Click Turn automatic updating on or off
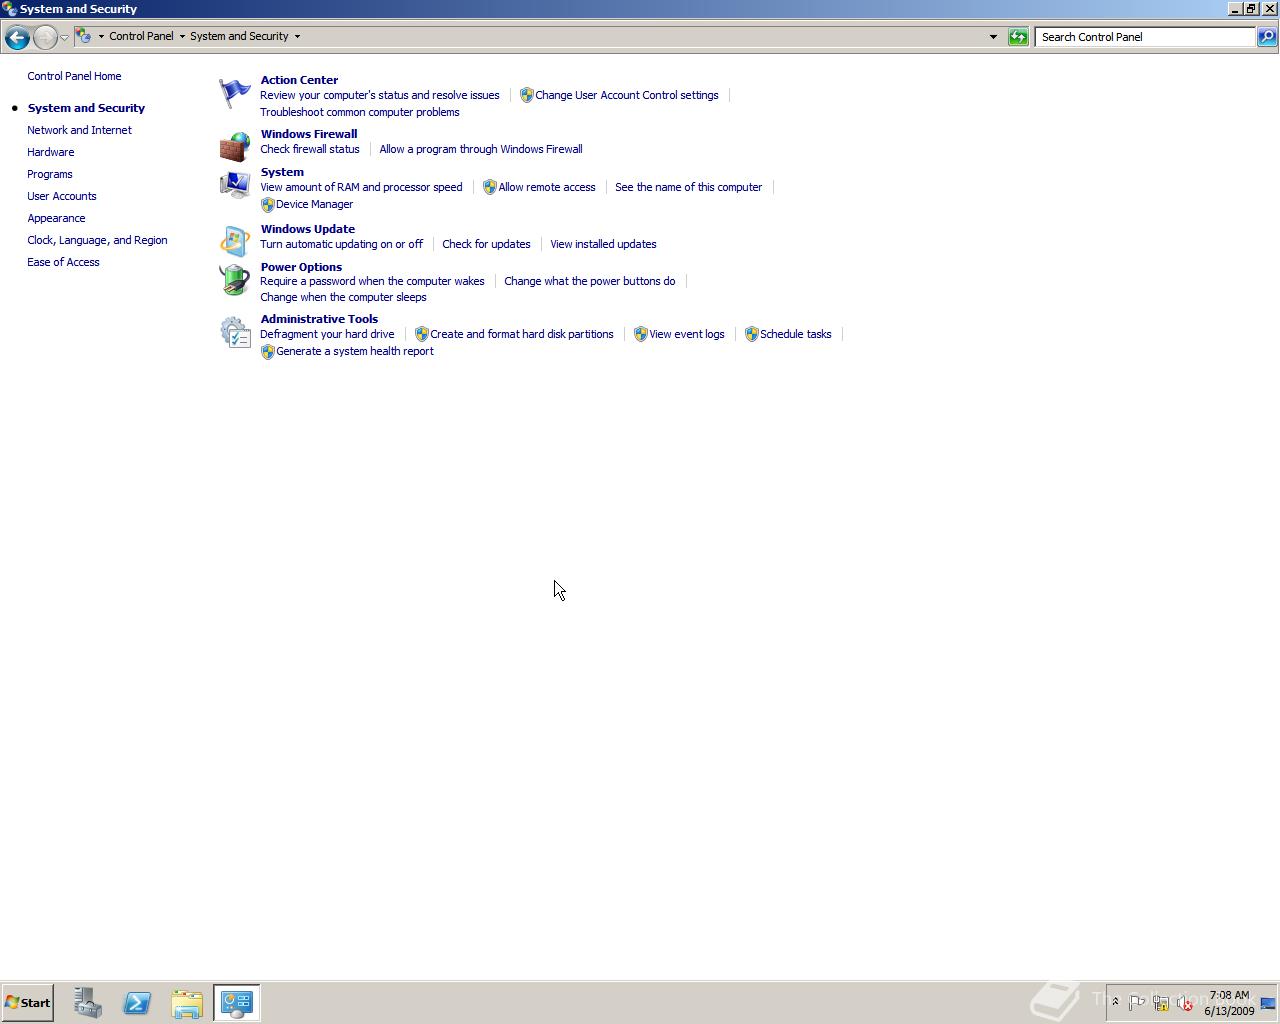1280x1024 pixels. point(341,244)
